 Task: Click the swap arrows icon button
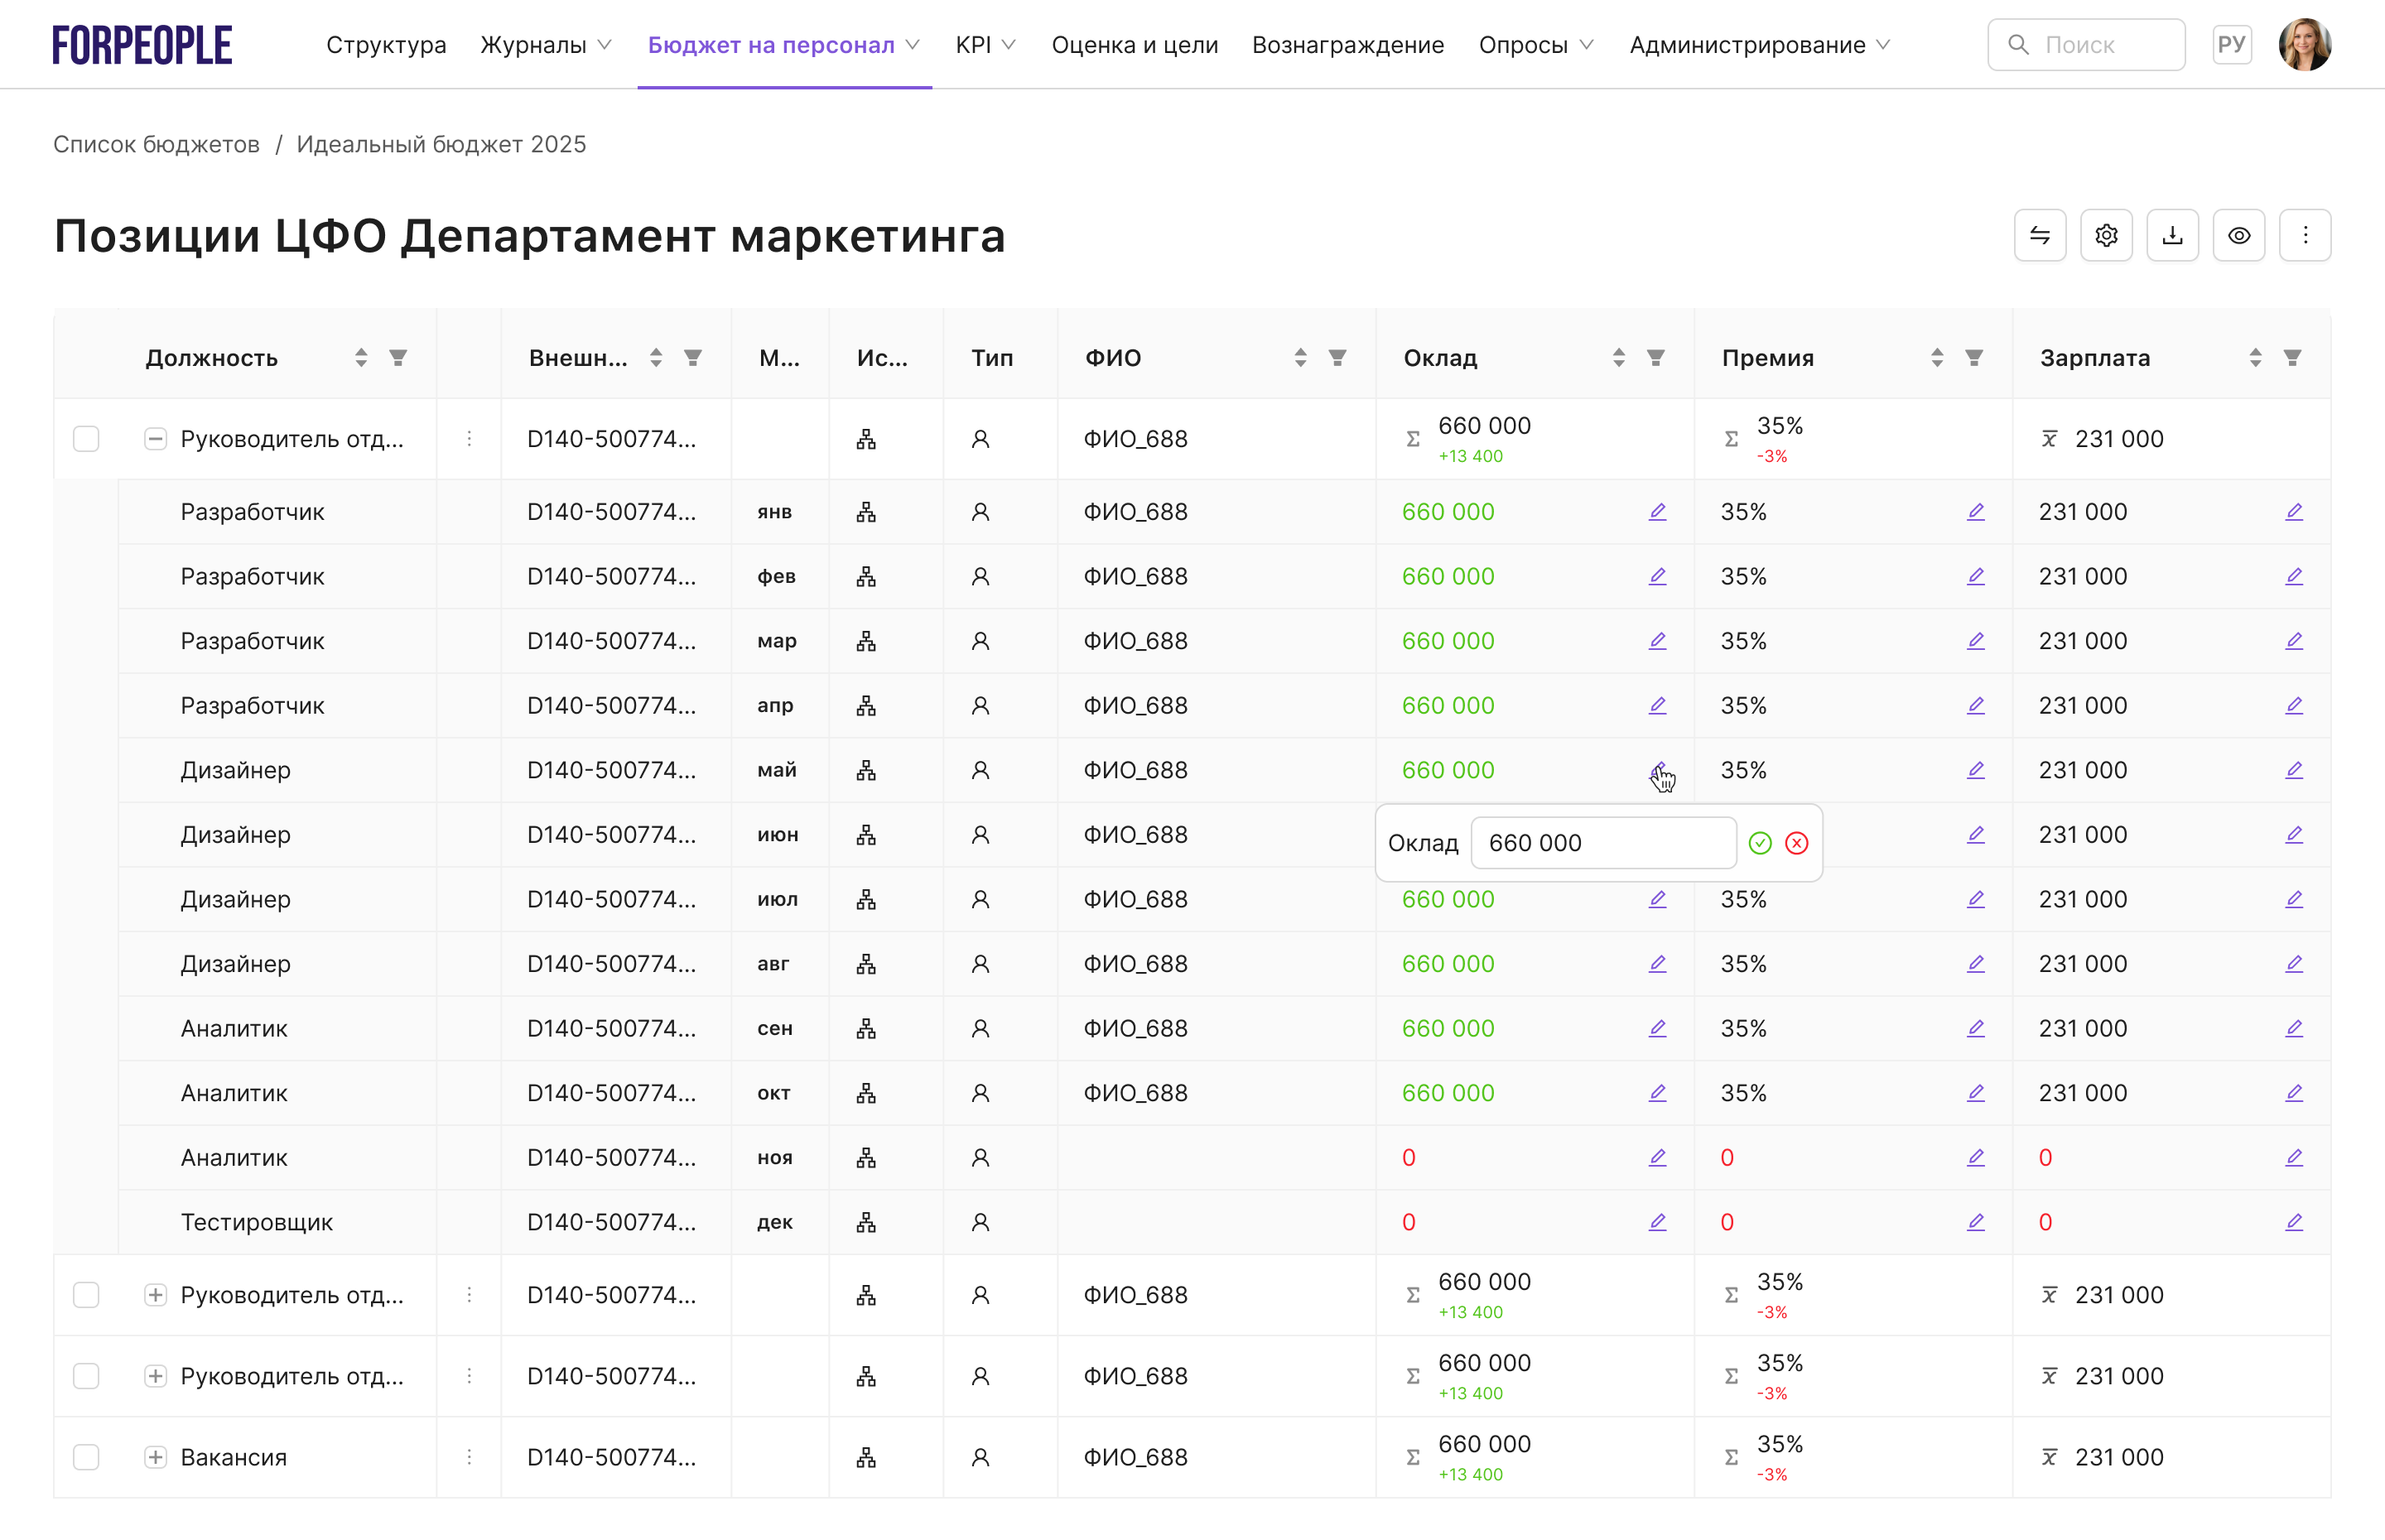tap(2039, 236)
